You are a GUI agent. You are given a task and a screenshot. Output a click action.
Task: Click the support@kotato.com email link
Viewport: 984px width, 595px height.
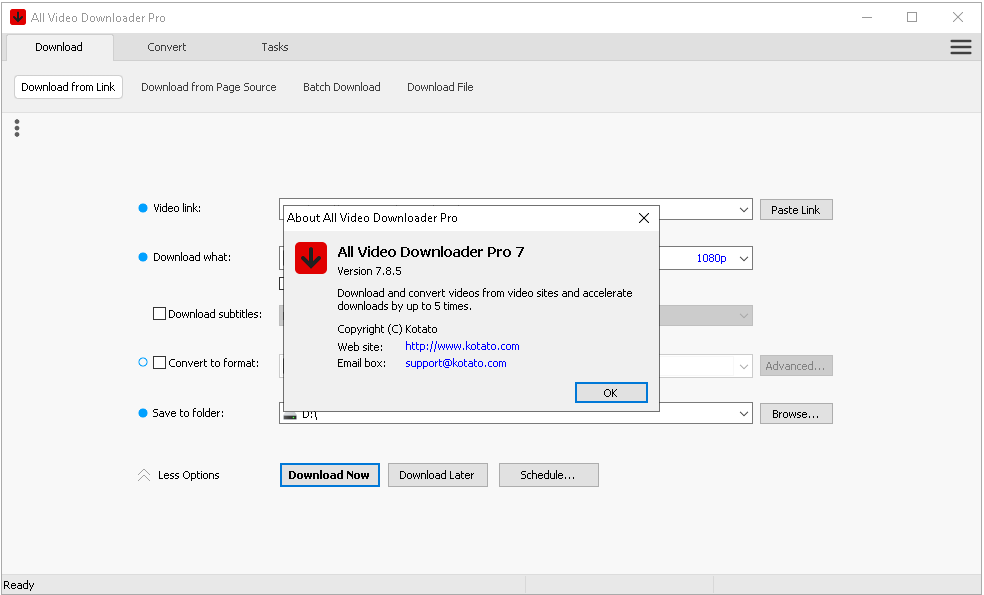coord(456,363)
